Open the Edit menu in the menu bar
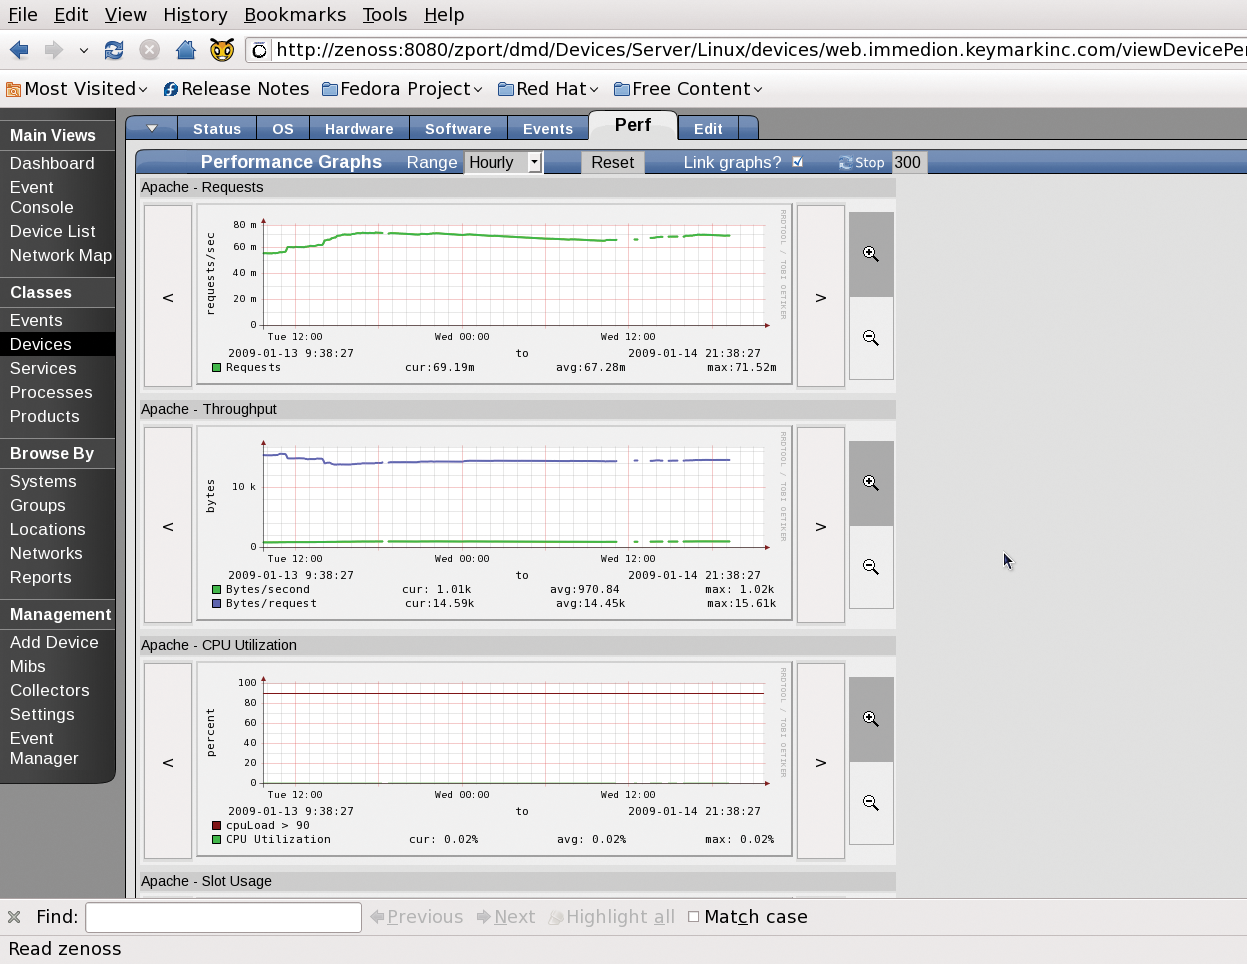 click(x=71, y=15)
